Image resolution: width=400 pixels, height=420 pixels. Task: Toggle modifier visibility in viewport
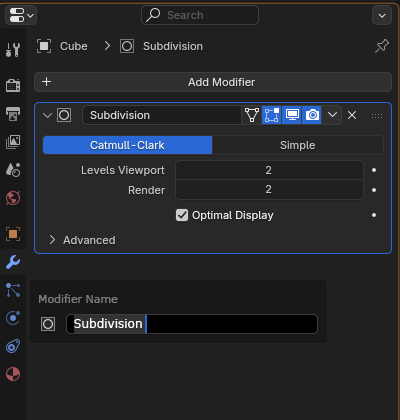tap(292, 115)
